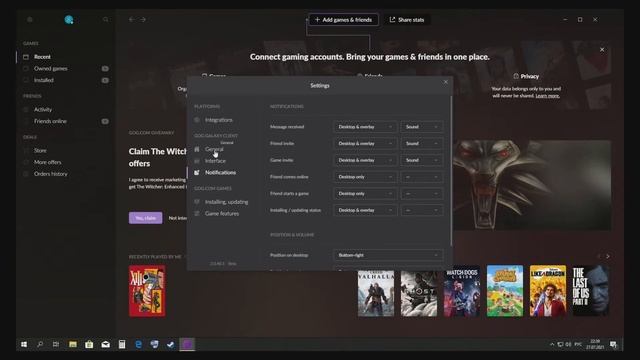Click Add games & friends button
The image size is (640, 360).
[343, 20]
